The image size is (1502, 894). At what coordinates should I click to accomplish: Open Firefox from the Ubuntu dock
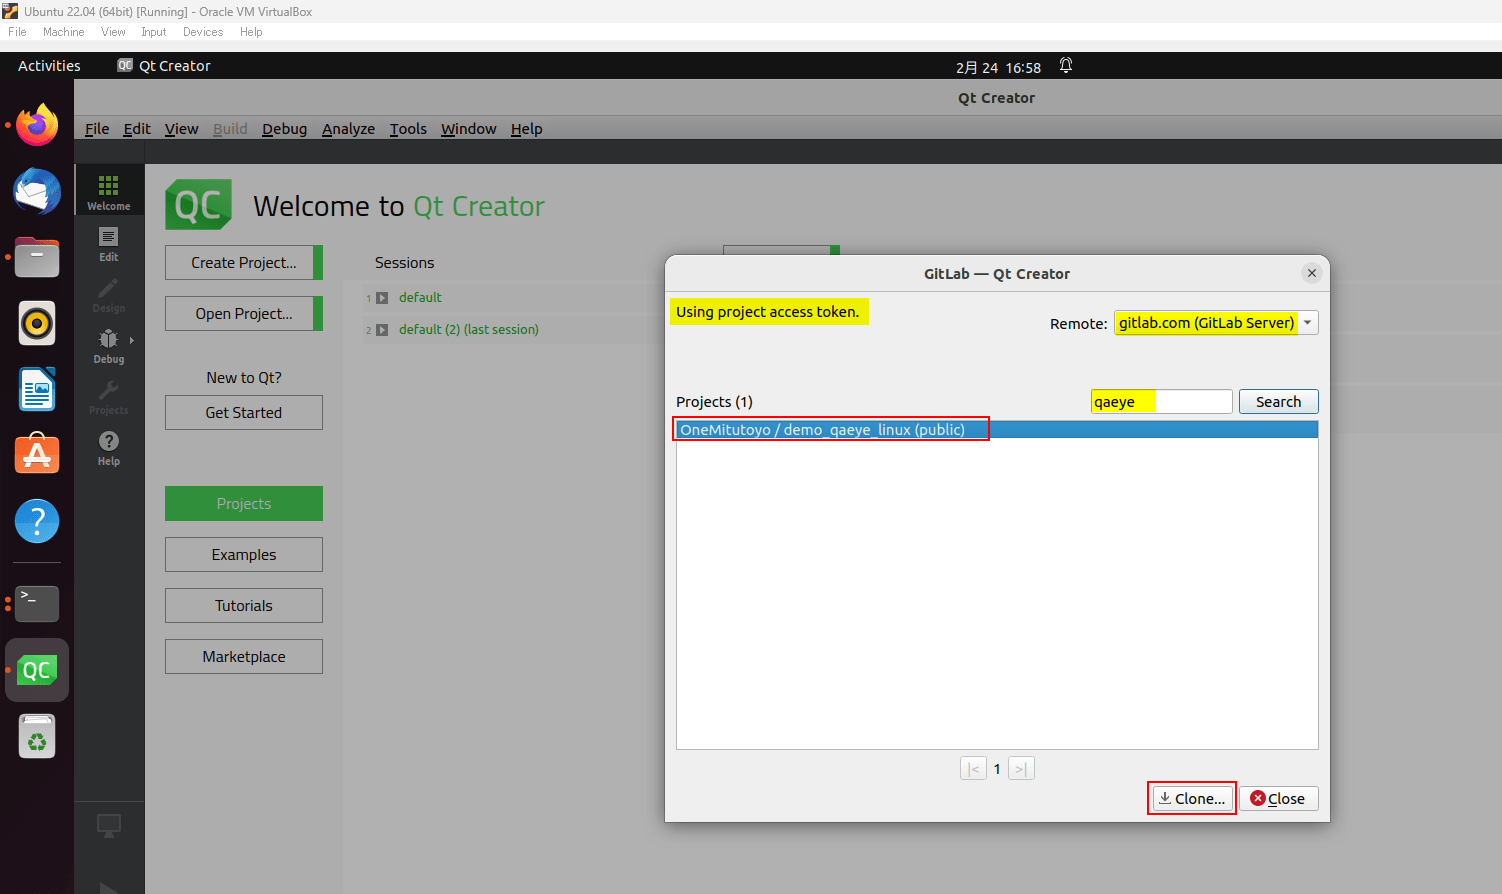(x=37, y=125)
